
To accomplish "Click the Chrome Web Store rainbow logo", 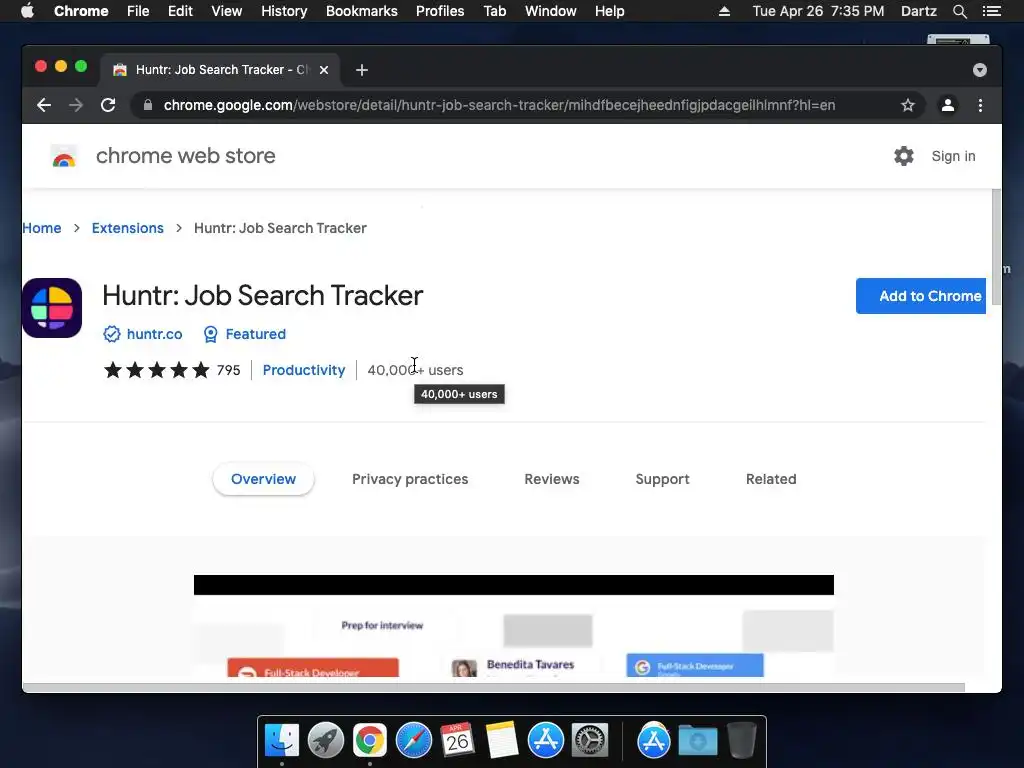I will pyautogui.click(x=64, y=157).
